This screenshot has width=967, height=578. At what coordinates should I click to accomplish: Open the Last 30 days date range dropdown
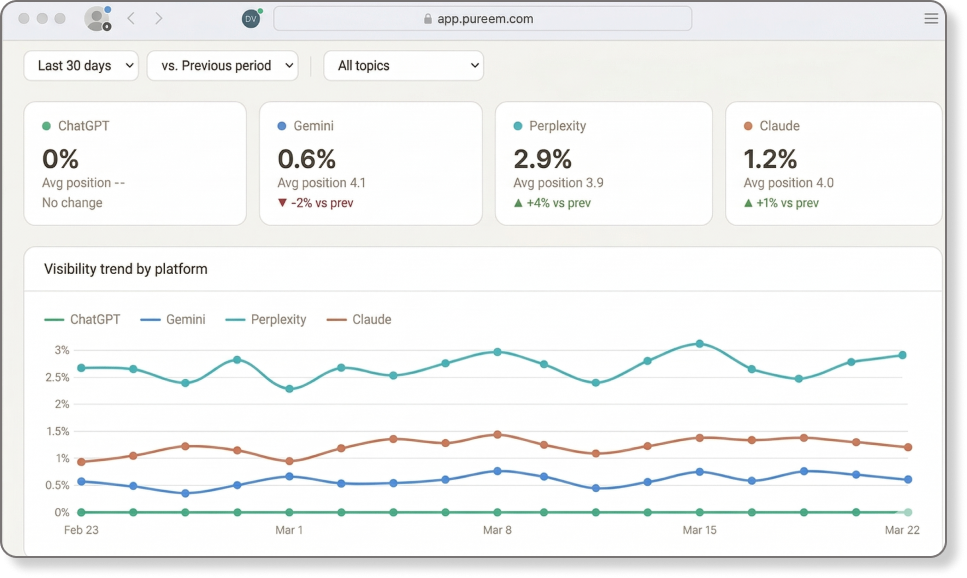point(81,65)
